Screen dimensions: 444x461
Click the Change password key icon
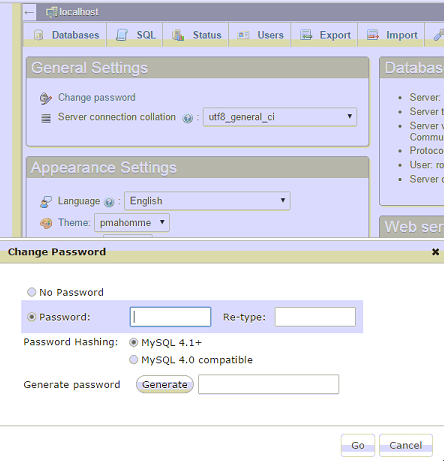46,98
